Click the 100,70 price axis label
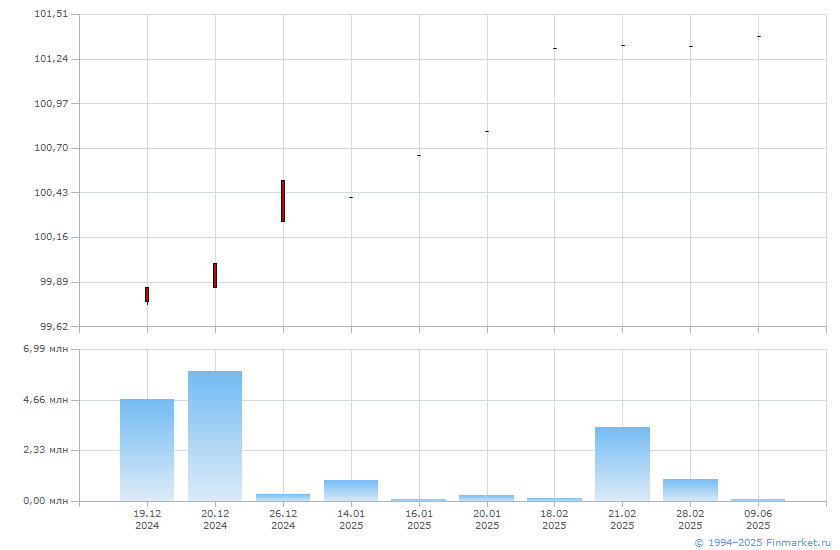 coord(51,148)
